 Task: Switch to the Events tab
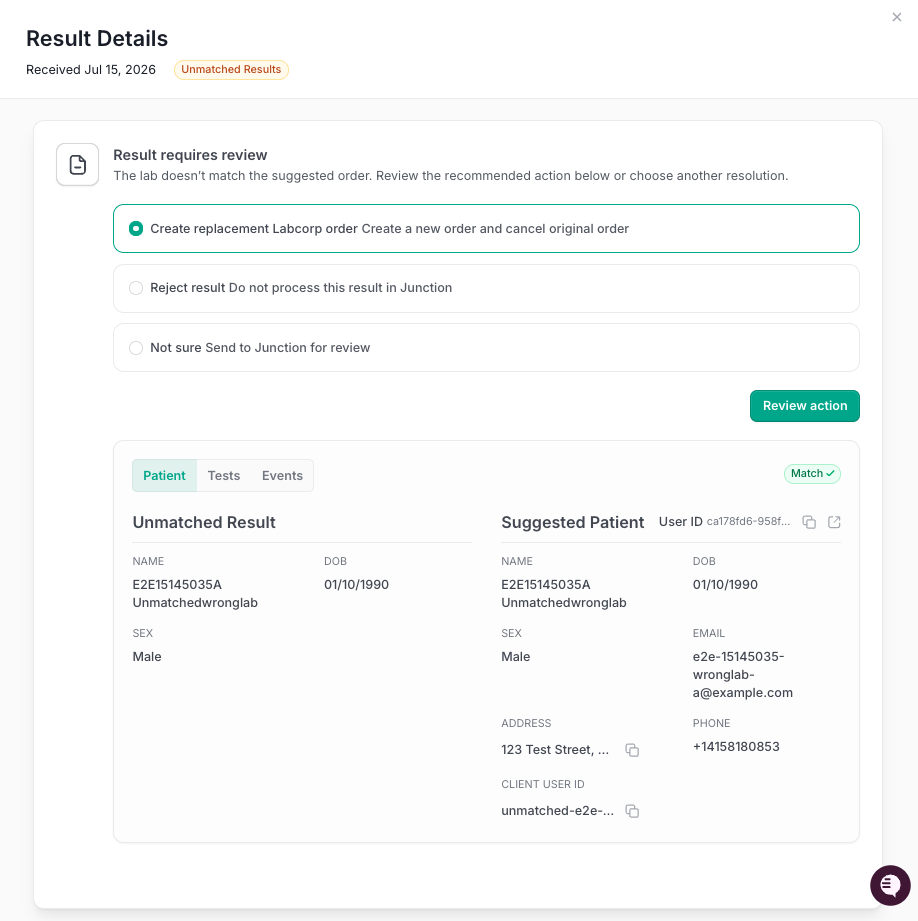(x=283, y=476)
